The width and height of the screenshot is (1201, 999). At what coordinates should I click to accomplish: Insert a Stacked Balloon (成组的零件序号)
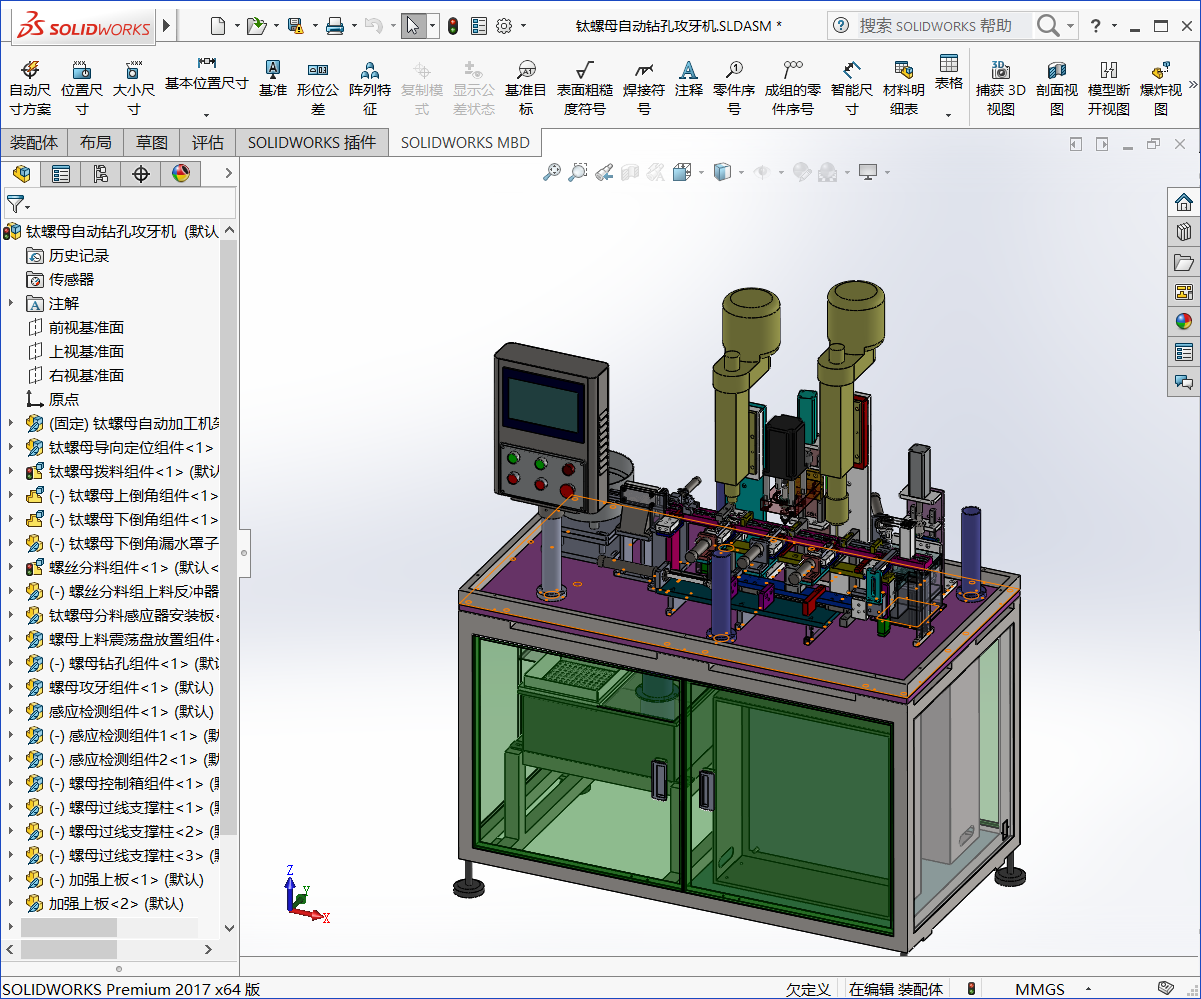pyautogui.click(x=793, y=87)
